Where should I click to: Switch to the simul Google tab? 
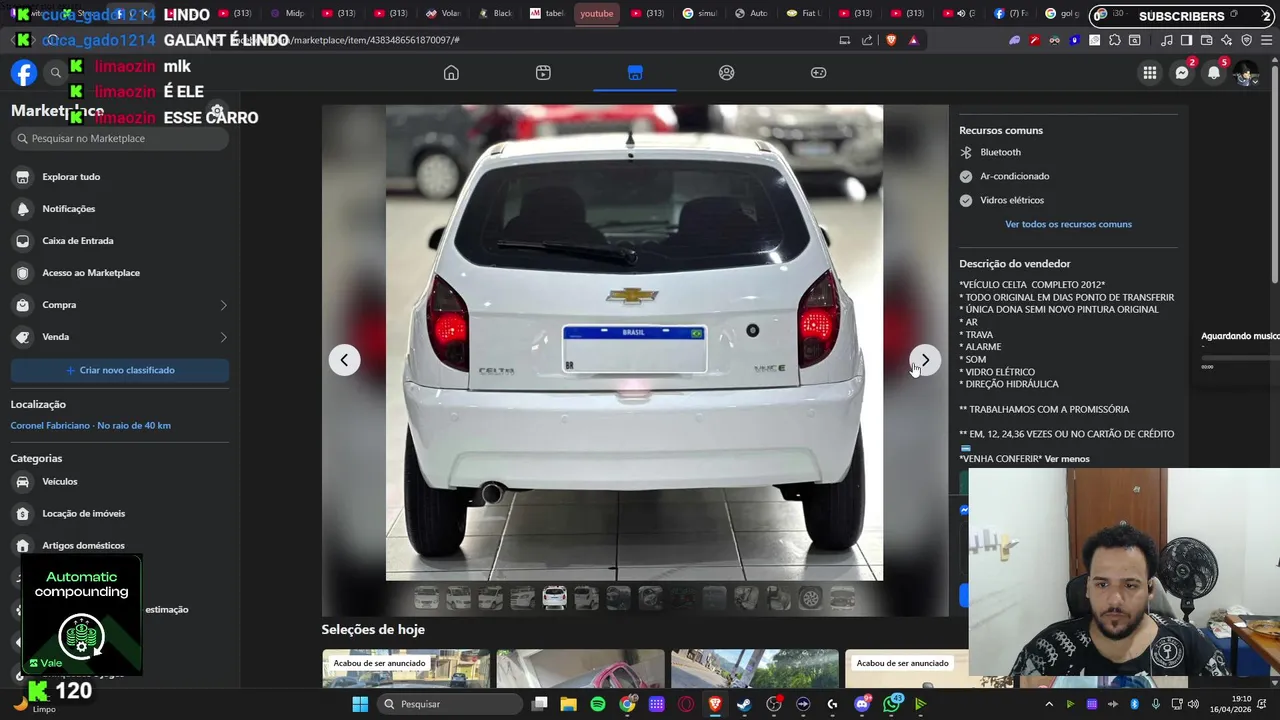point(701,14)
